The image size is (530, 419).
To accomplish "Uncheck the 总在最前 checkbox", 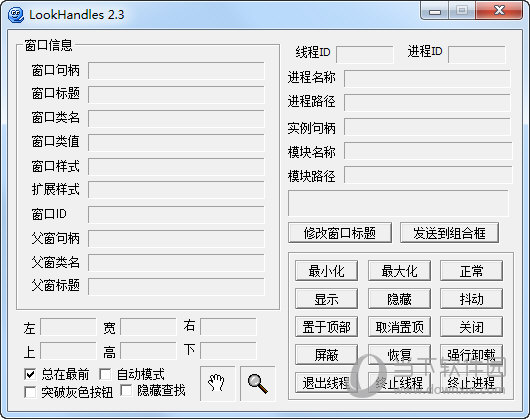I will pos(30,374).
